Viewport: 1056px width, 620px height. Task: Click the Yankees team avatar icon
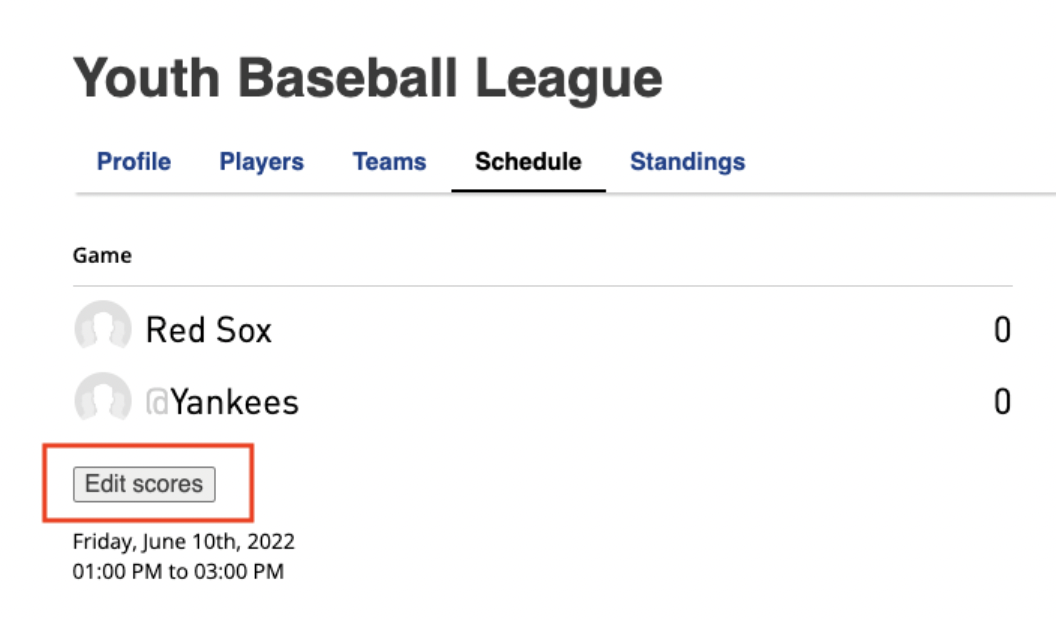click(x=102, y=400)
